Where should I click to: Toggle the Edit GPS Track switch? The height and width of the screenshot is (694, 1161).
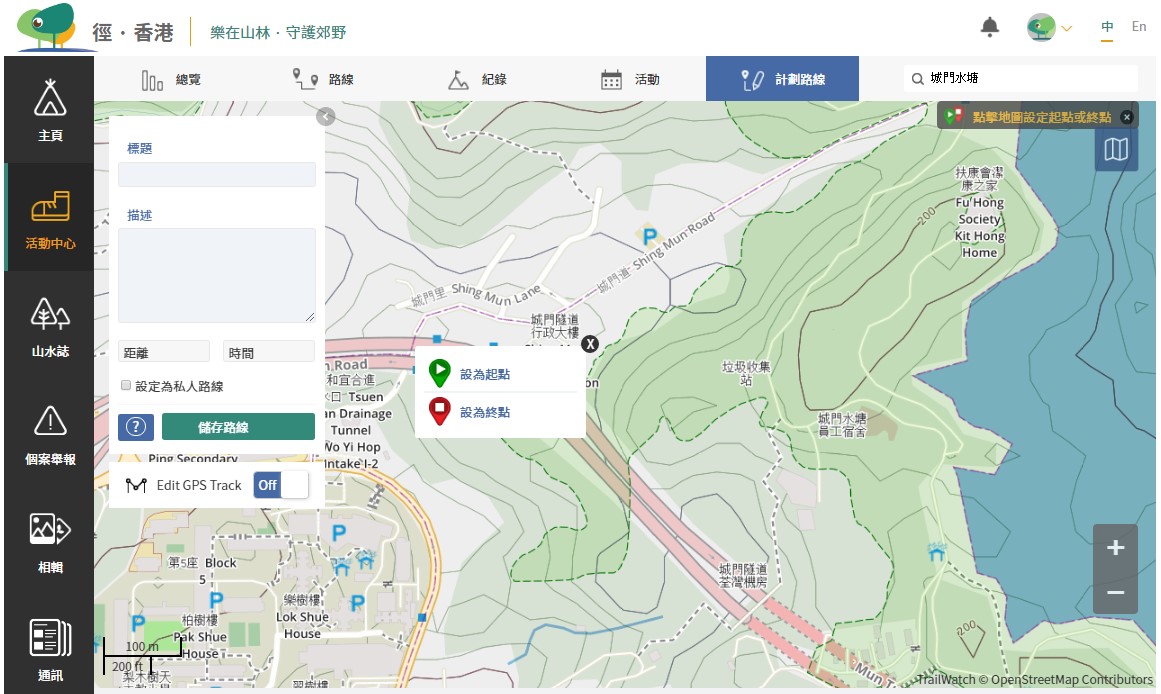[x=281, y=485]
